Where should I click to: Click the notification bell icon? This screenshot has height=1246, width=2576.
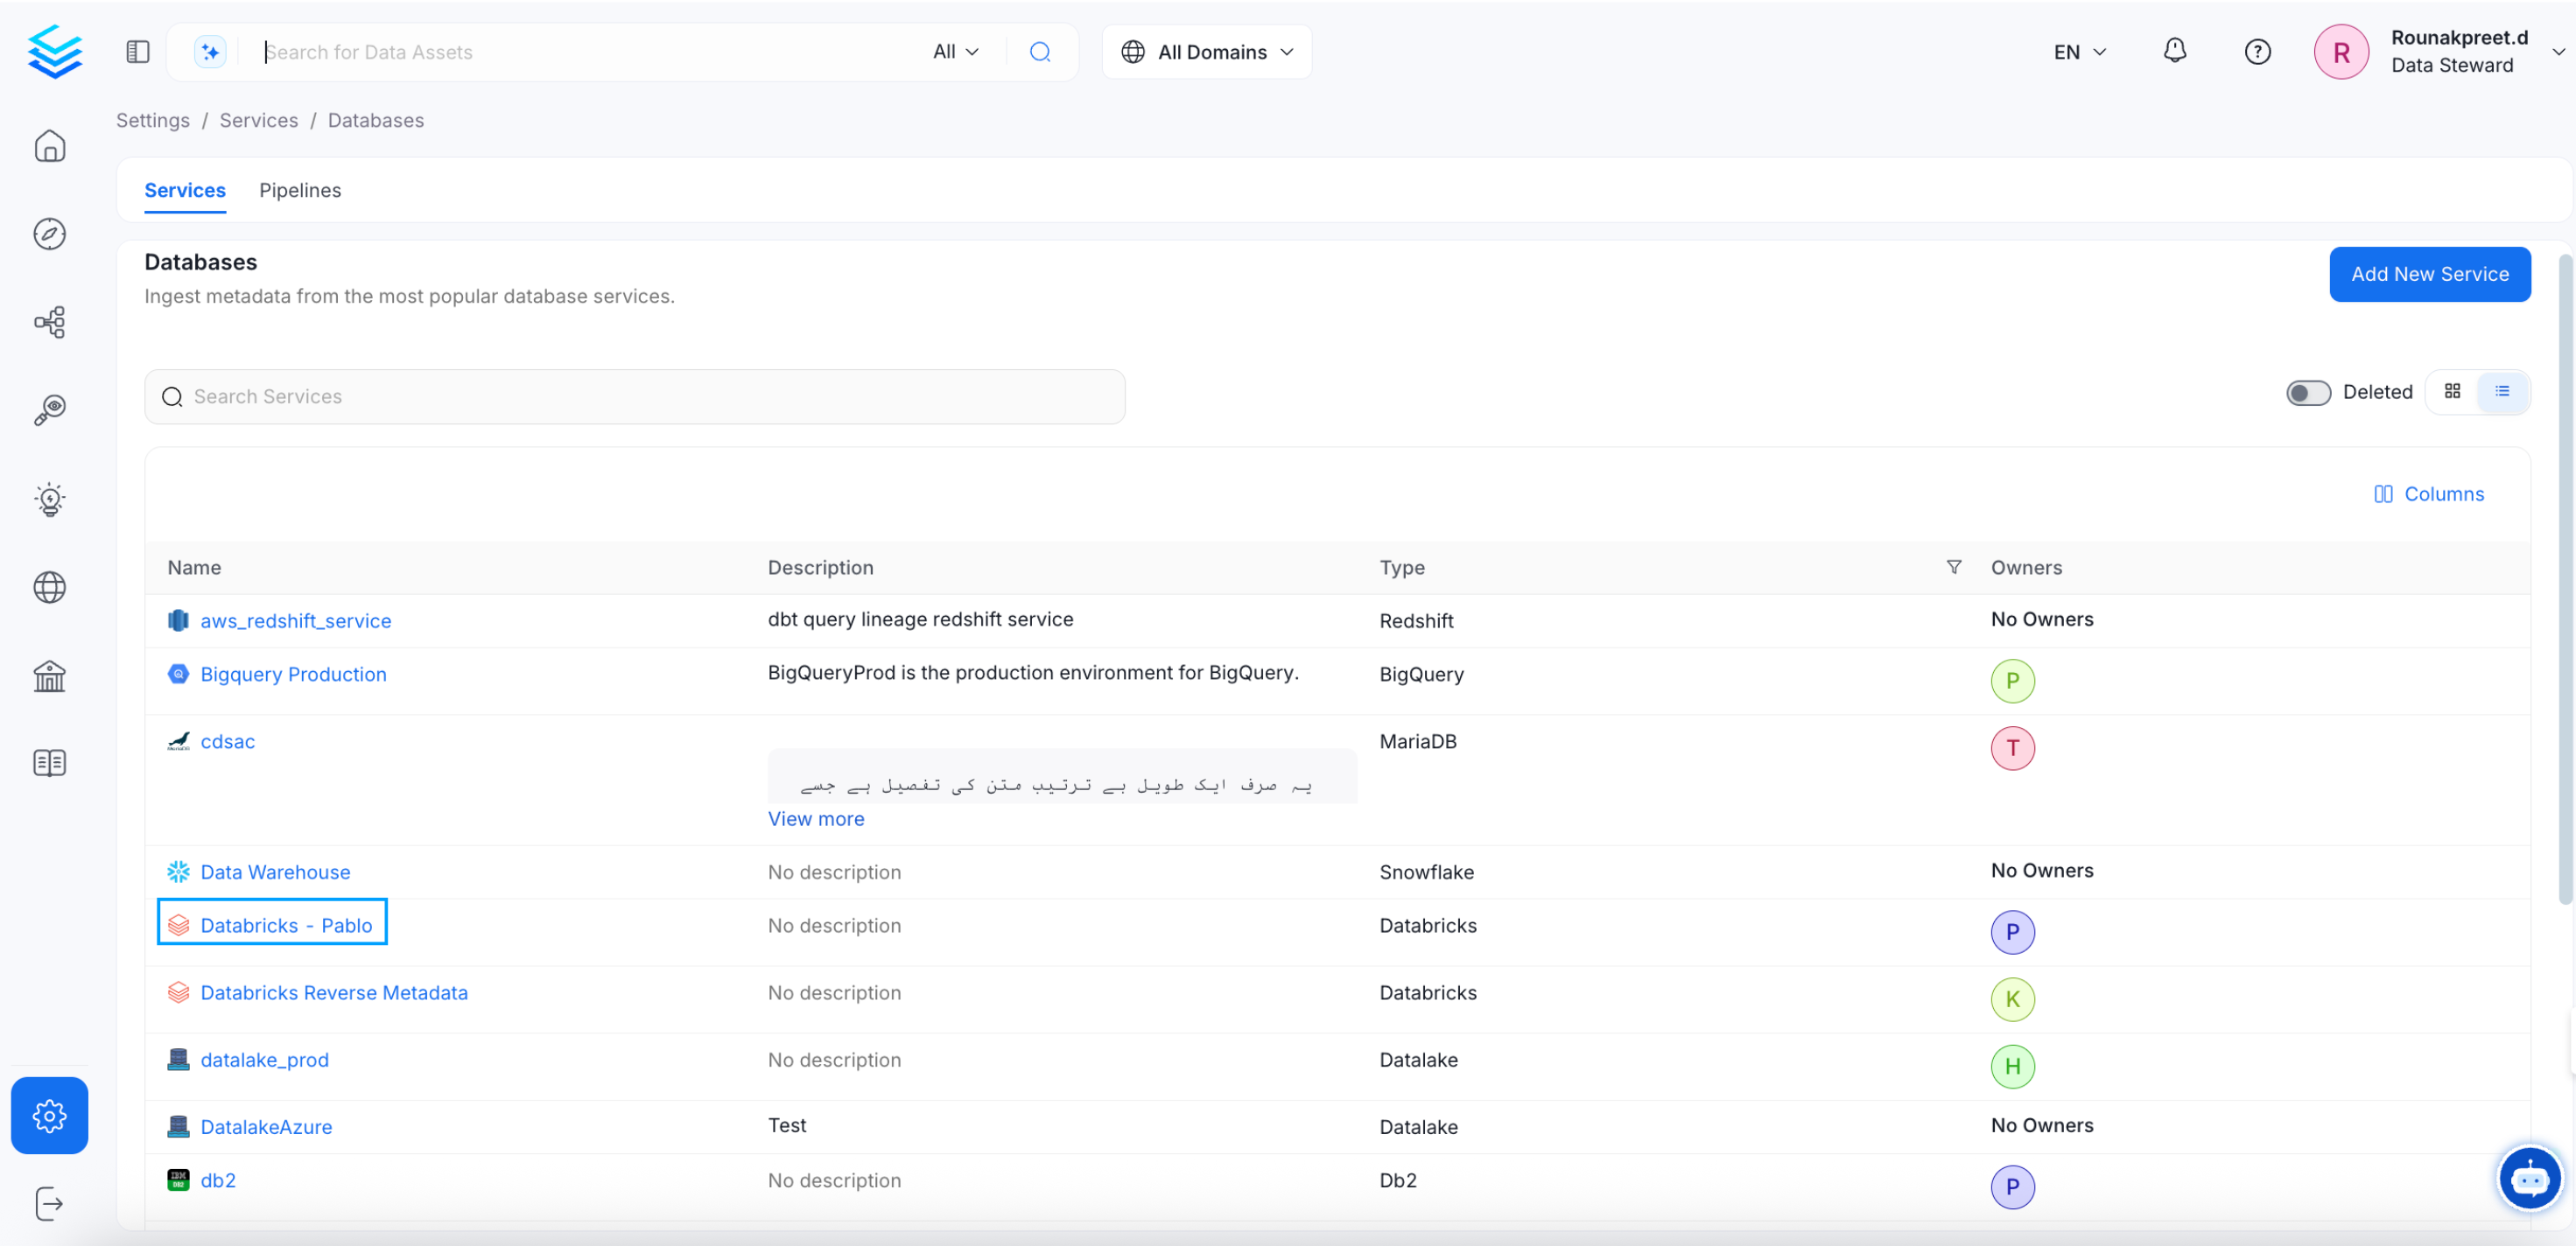(x=2175, y=51)
